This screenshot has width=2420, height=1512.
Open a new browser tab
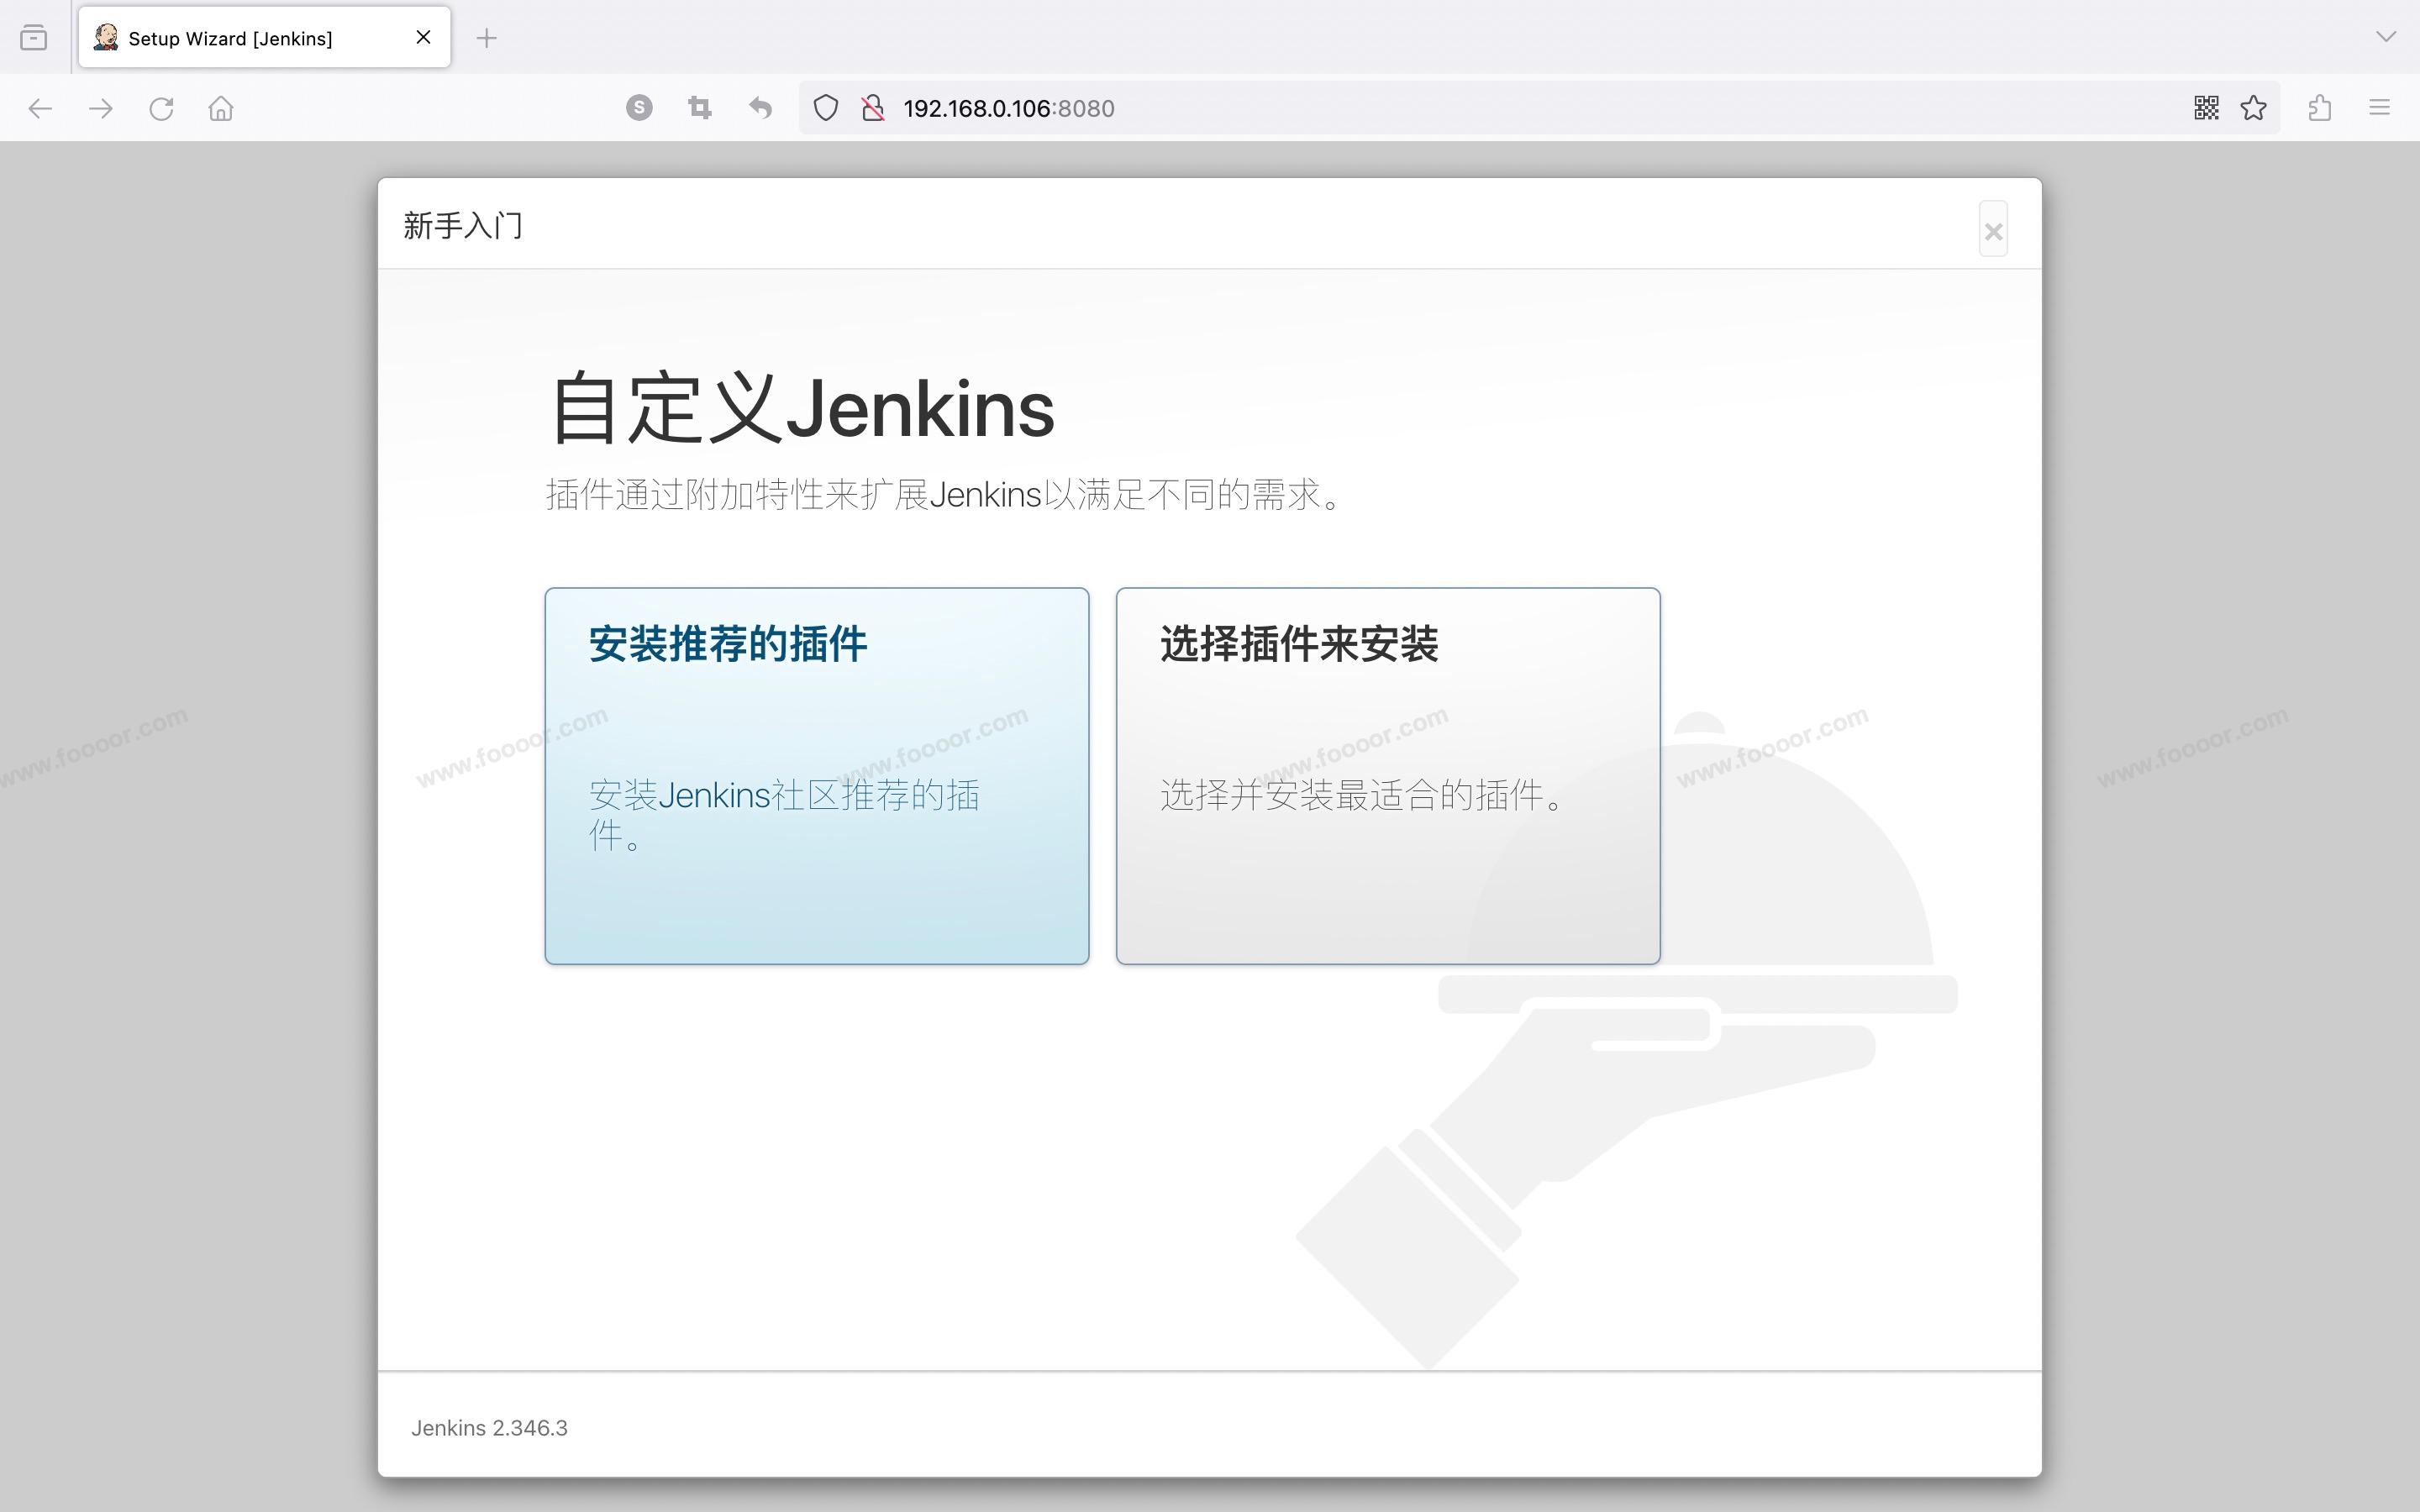coord(486,38)
